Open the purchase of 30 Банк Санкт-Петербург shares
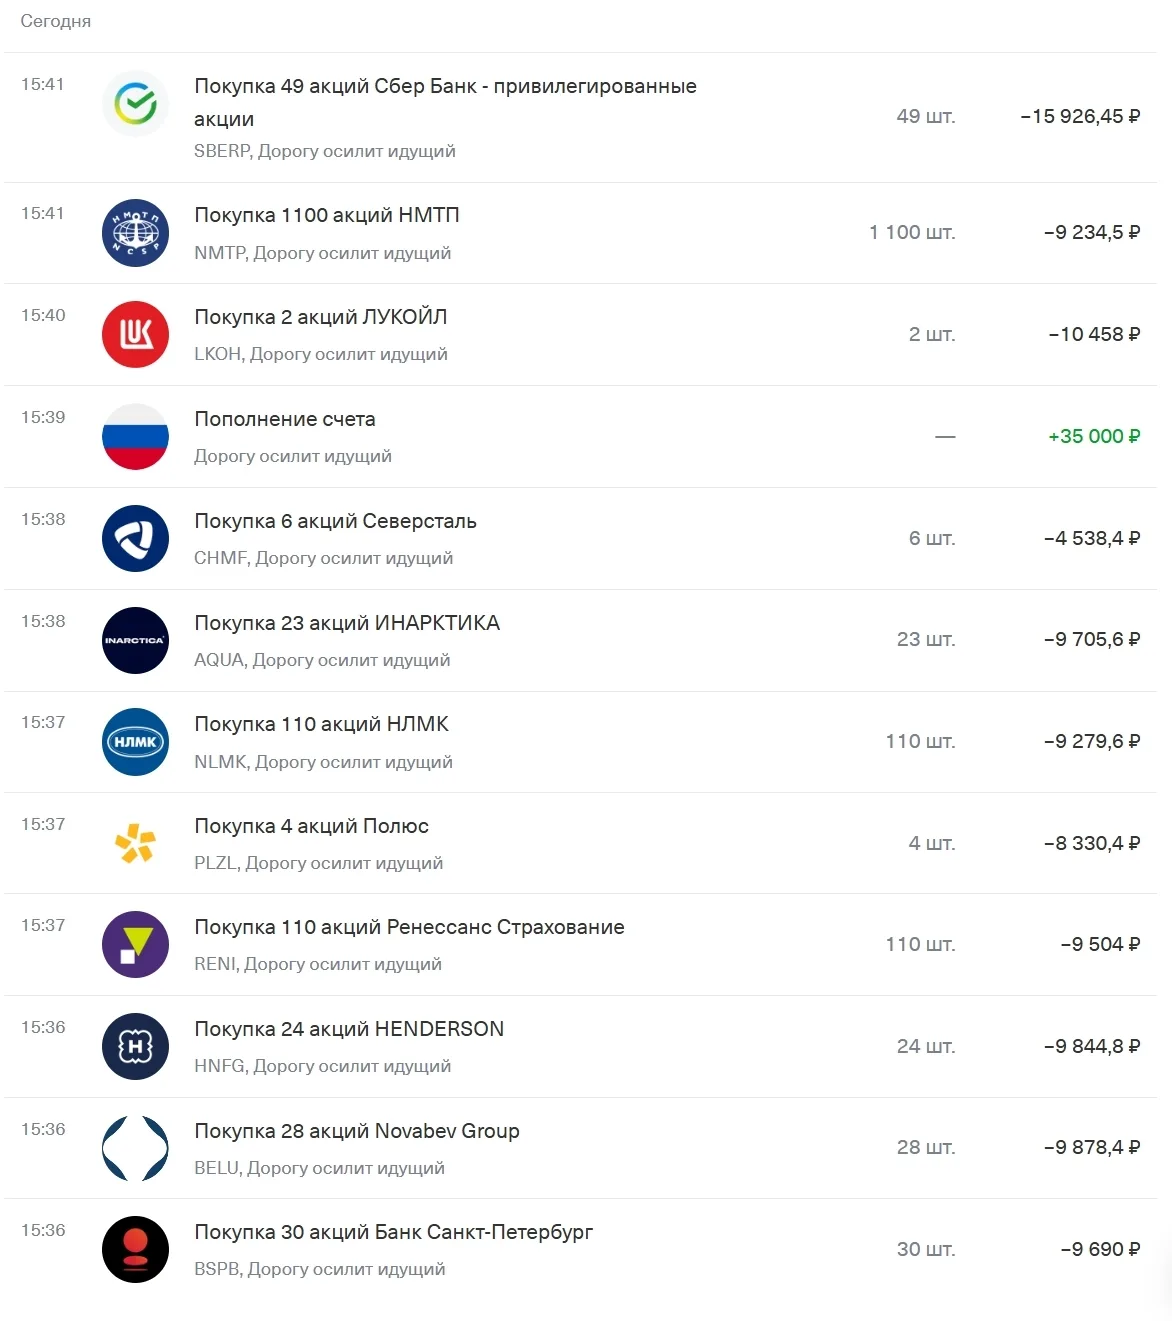The width and height of the screenshot is (1172, 1321). [580, 1250]
